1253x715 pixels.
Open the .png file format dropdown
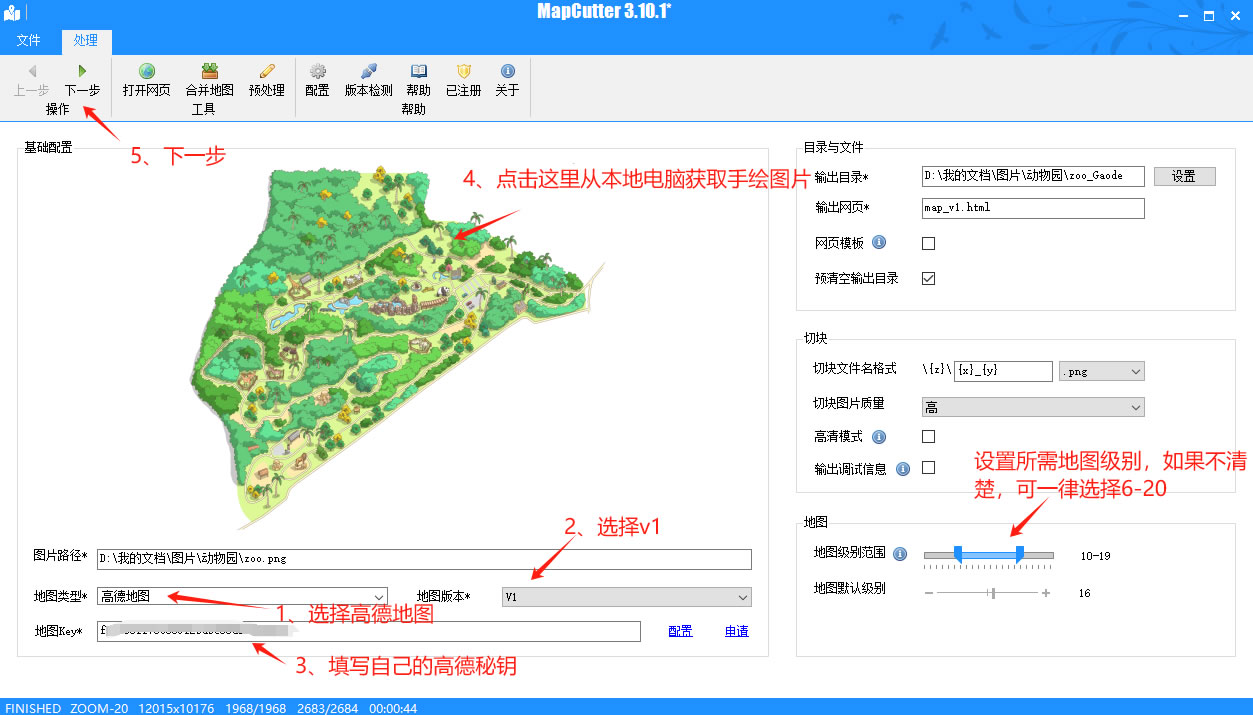tap(1101, 371)
